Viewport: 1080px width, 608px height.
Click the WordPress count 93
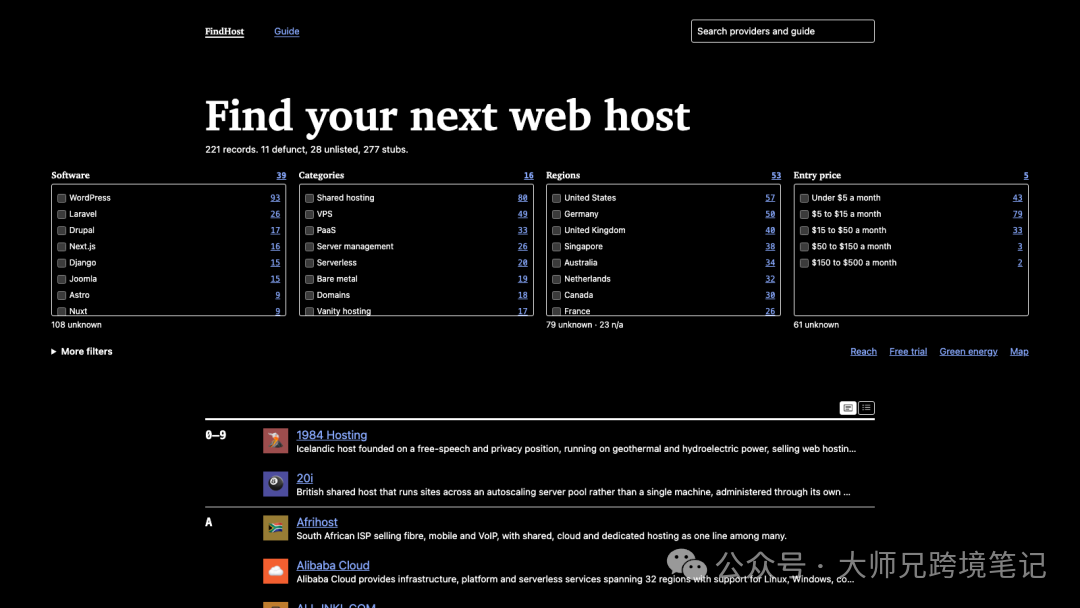275,198
